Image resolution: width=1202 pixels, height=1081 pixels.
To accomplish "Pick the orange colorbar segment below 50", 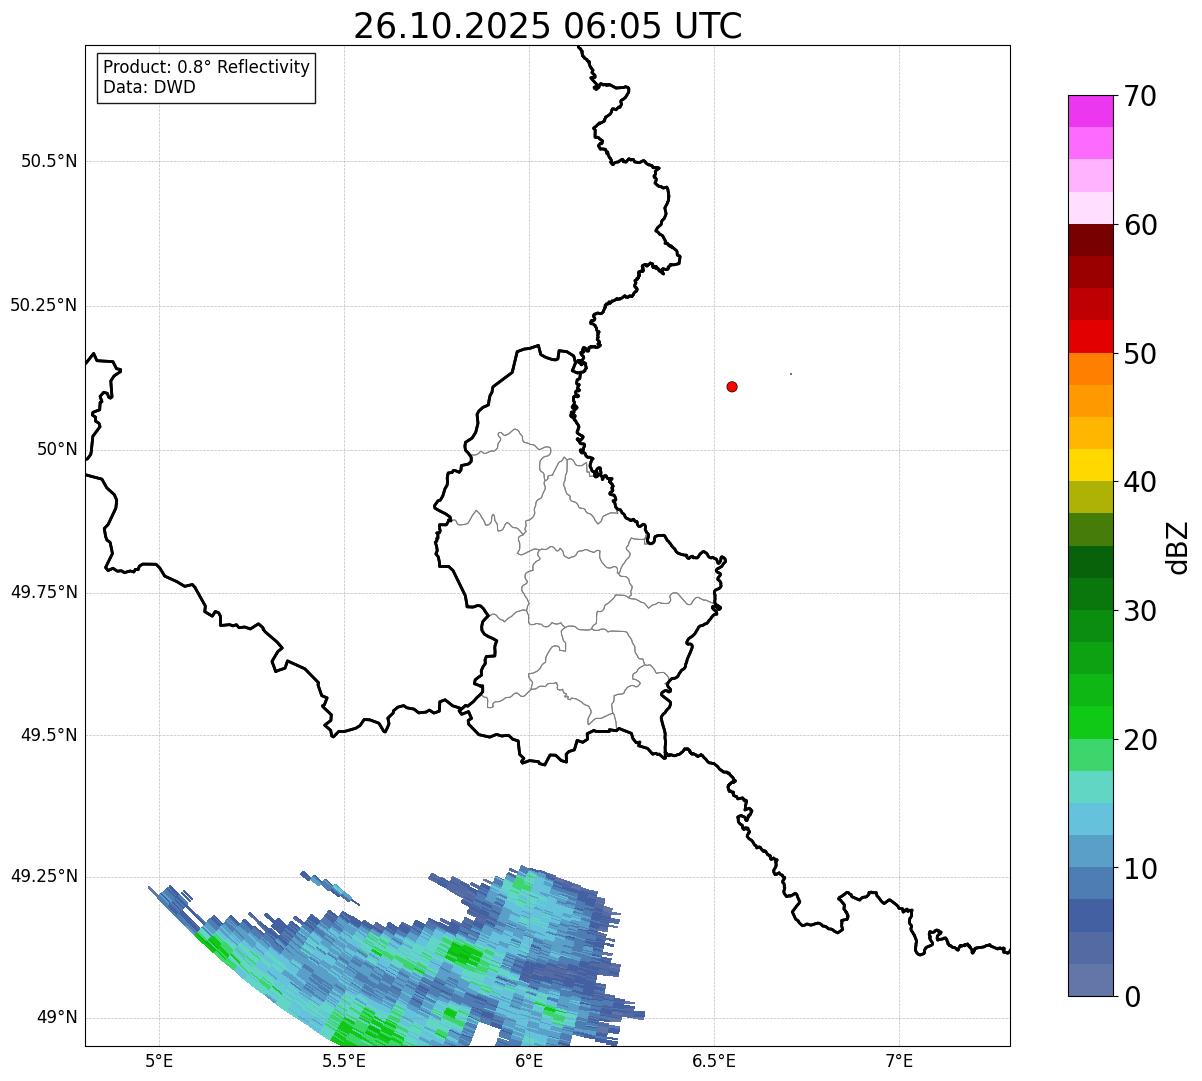I will (1090, 369).
